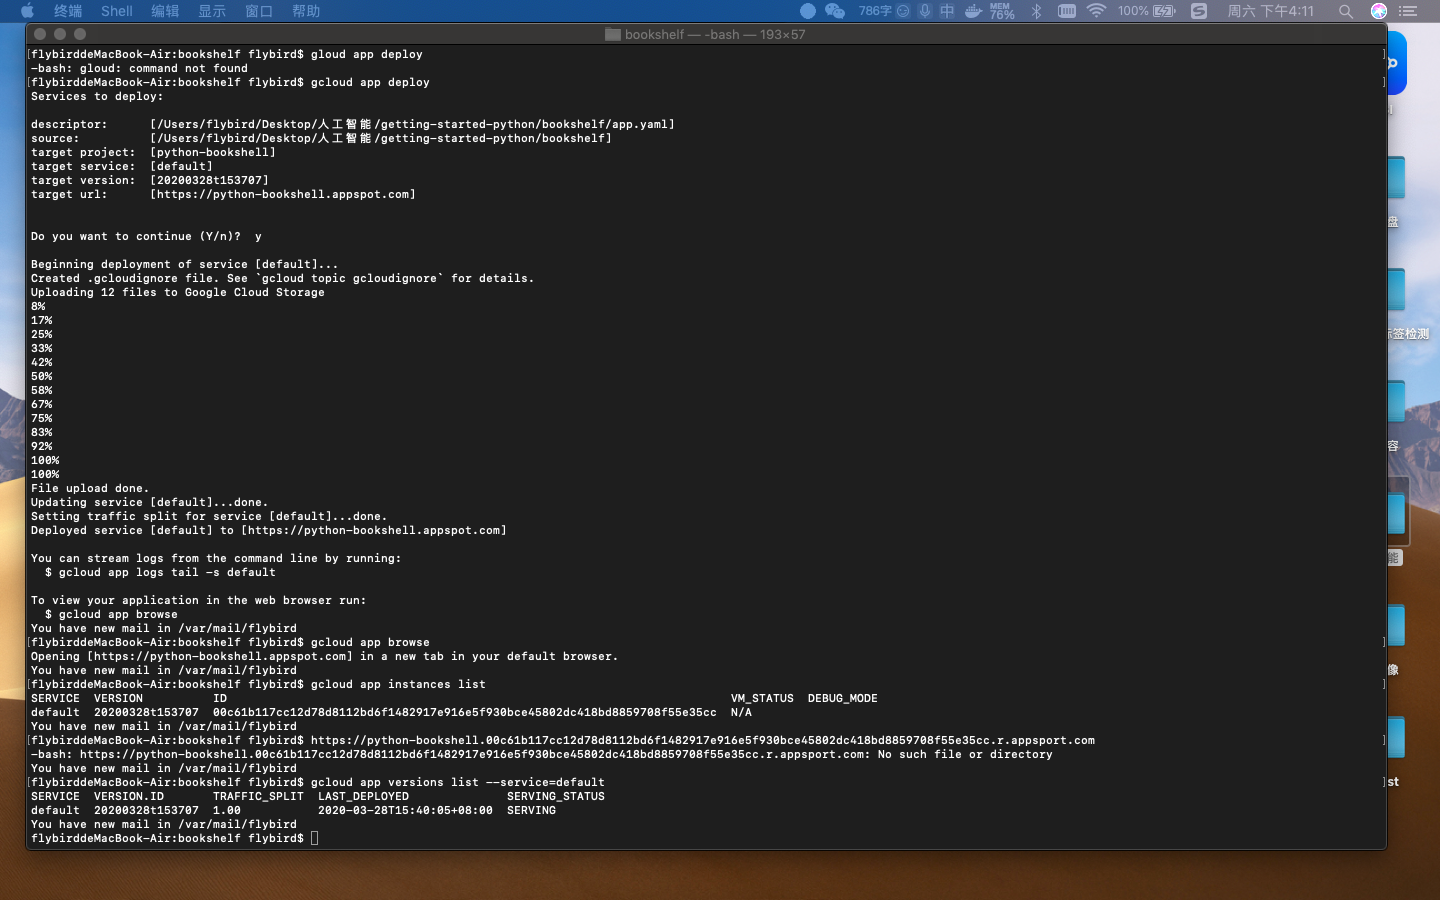
Task: Click the 'gcloud app instances list' command
Action: (x=398, y=684)
